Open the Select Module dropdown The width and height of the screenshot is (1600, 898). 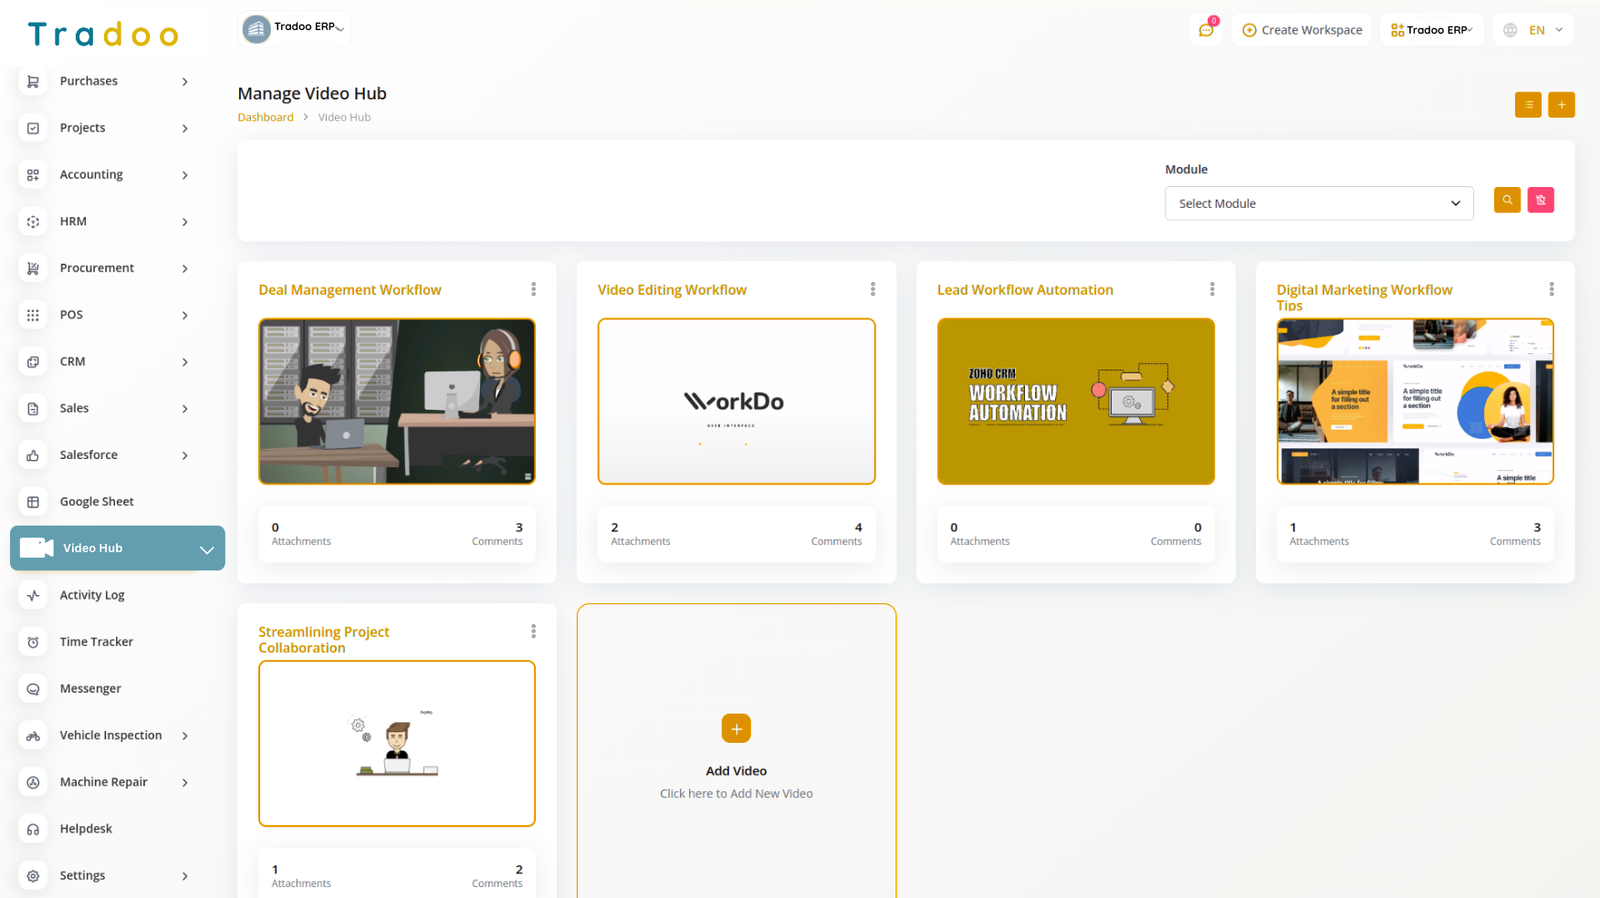pyautogui.click(x=1318, y=203)
